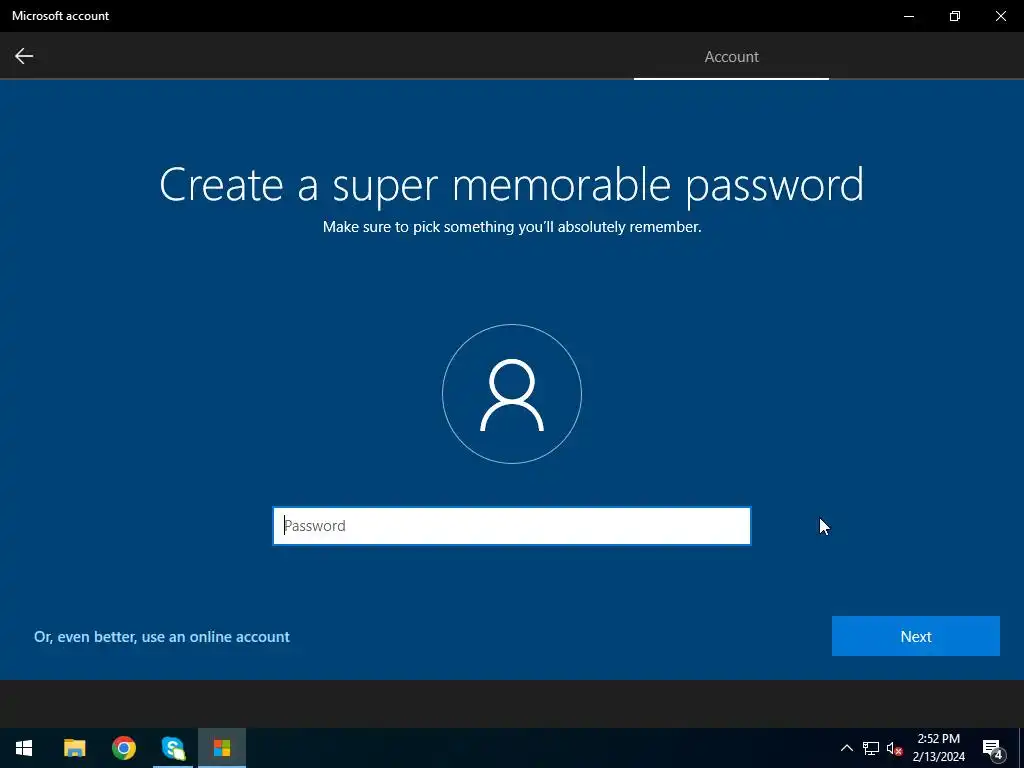The width and height of the screenshot is (1024, 768).
Task: Open Skype from the taskbar
Action: (x=173, y=748)
